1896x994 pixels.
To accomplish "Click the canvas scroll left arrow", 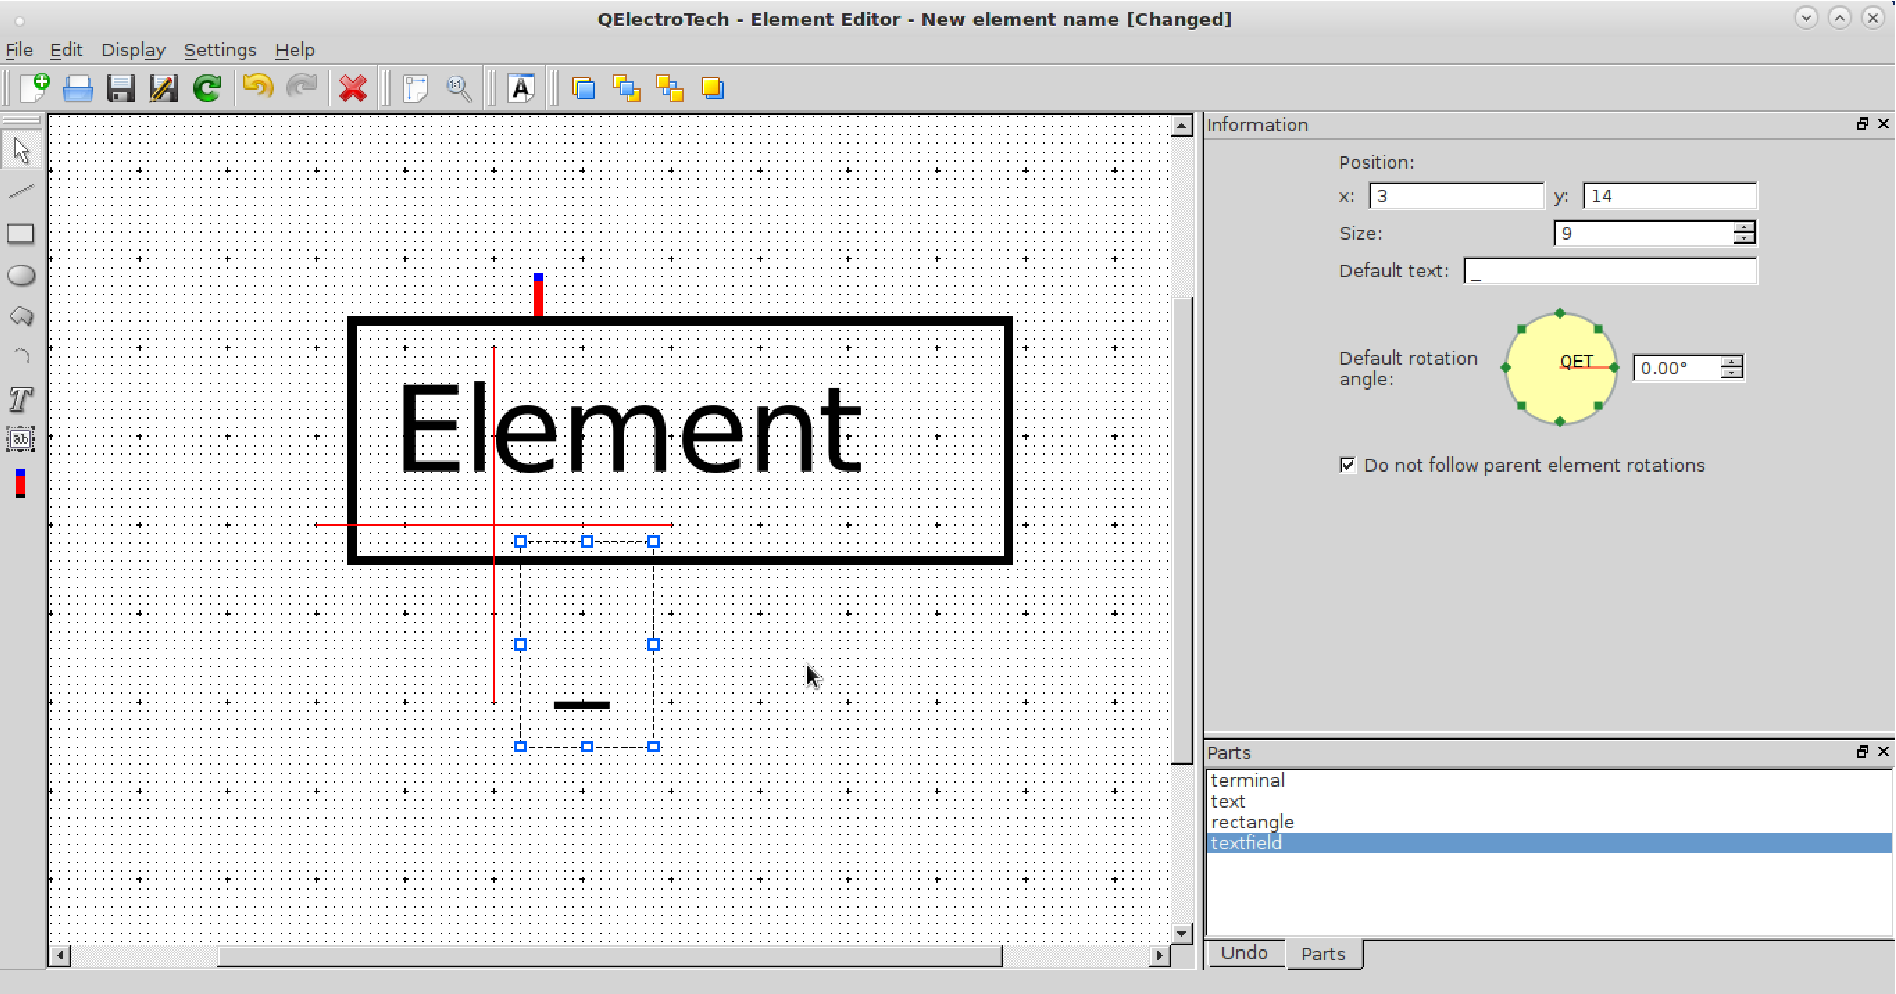I will click(60, 956).
